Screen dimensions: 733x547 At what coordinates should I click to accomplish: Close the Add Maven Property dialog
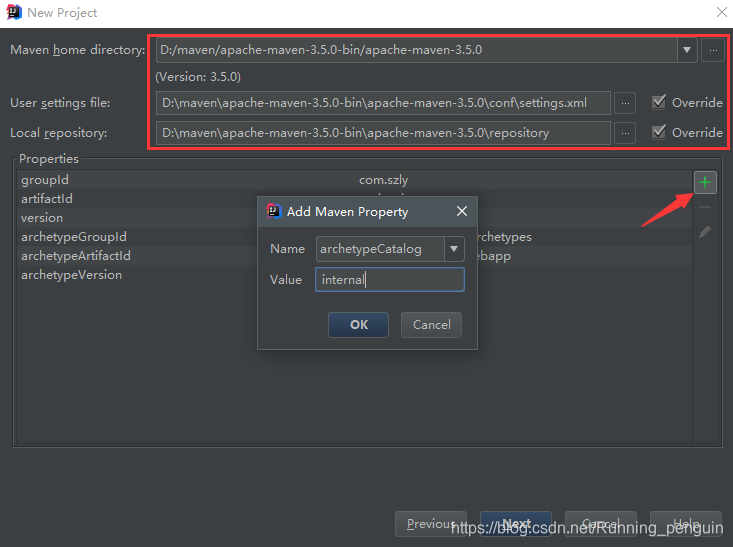[462, 211]
